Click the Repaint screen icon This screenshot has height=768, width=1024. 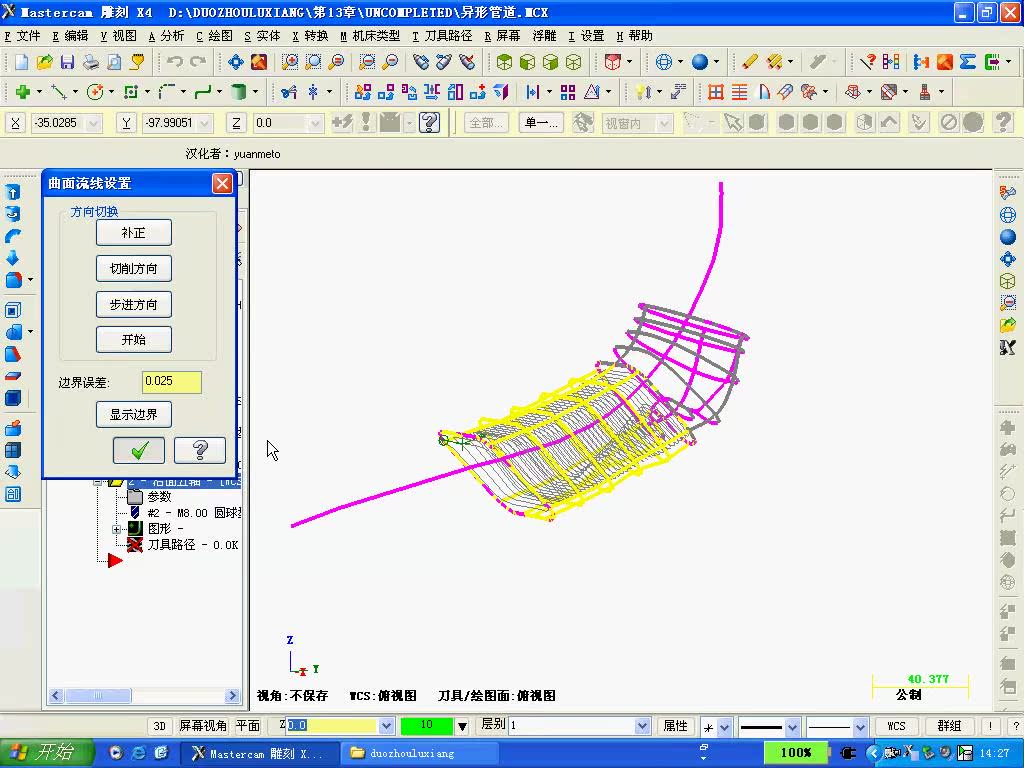pyautogui.click(x=259, y=62)
